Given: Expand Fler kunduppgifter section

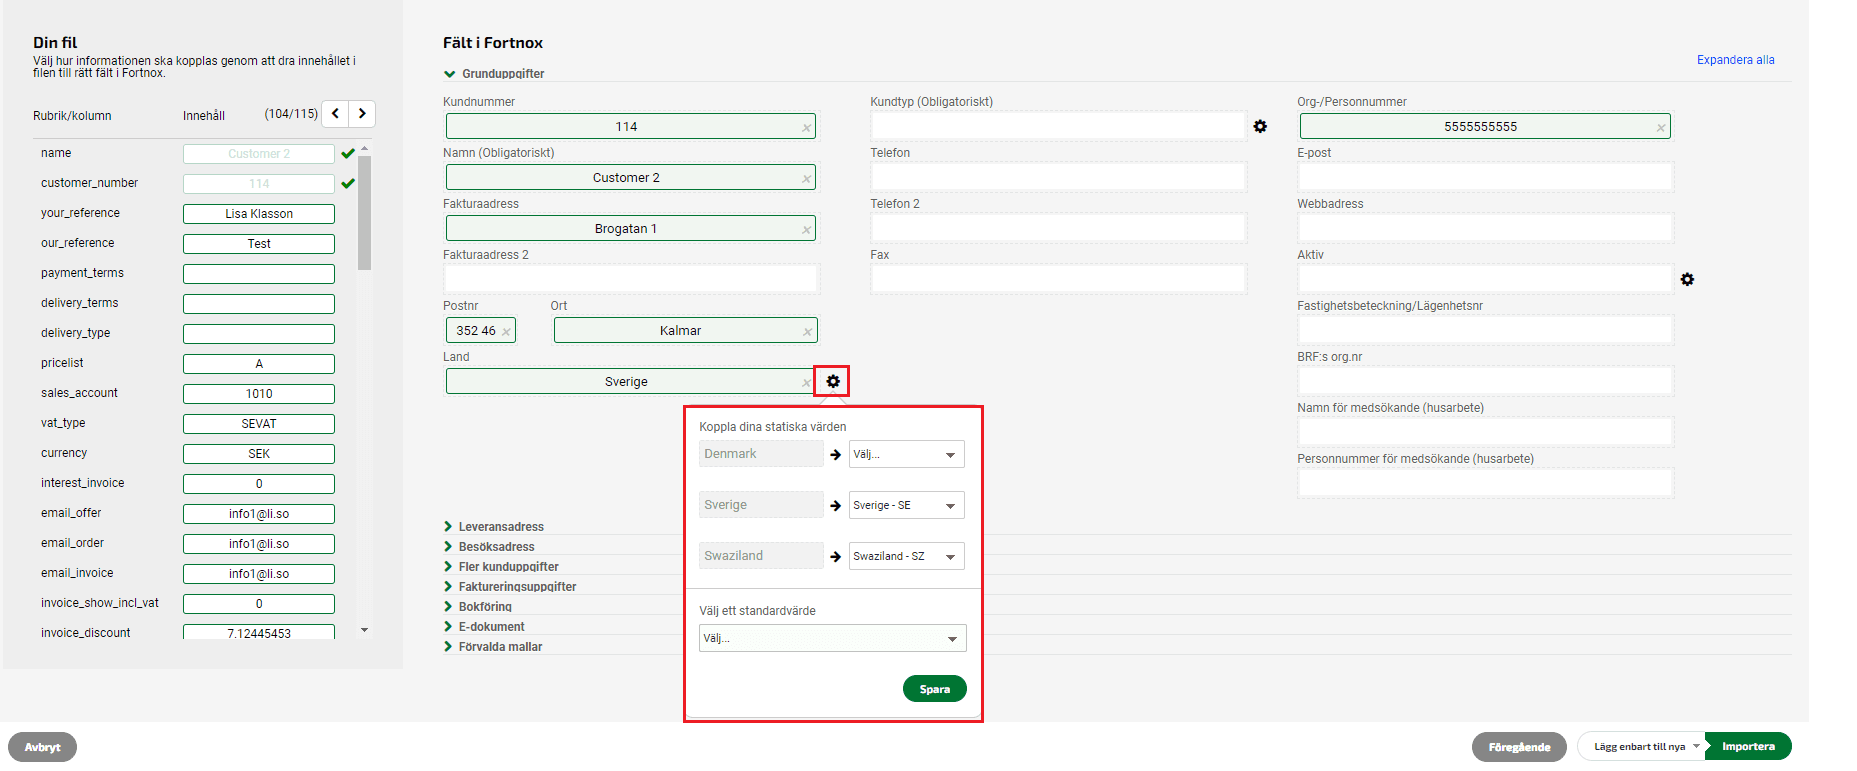Looking at the screenshot, I should click(x=501, y=567).
